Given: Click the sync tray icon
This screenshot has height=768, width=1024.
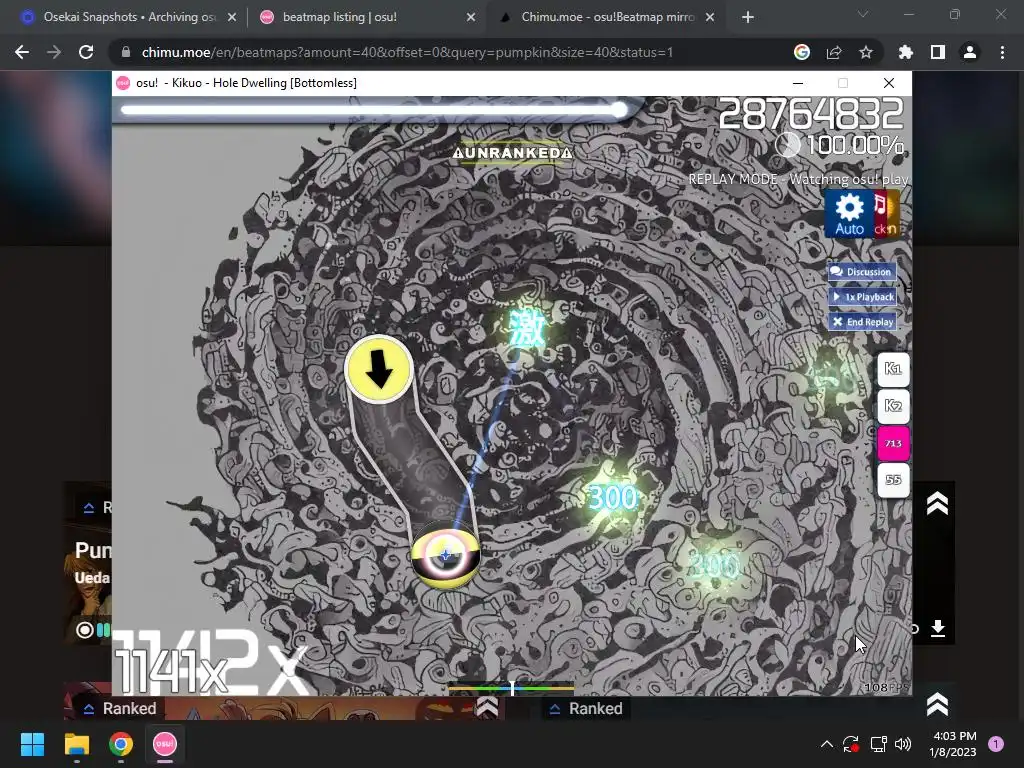Looking at the screenshot, I should point(850,744).
